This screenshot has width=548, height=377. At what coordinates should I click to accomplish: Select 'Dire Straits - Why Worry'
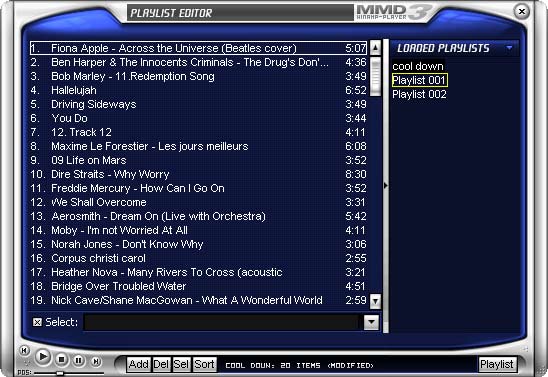point(198,174)
